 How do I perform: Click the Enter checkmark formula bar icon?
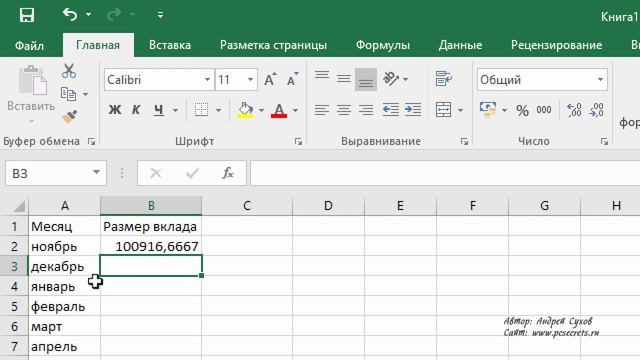point(192,173)
